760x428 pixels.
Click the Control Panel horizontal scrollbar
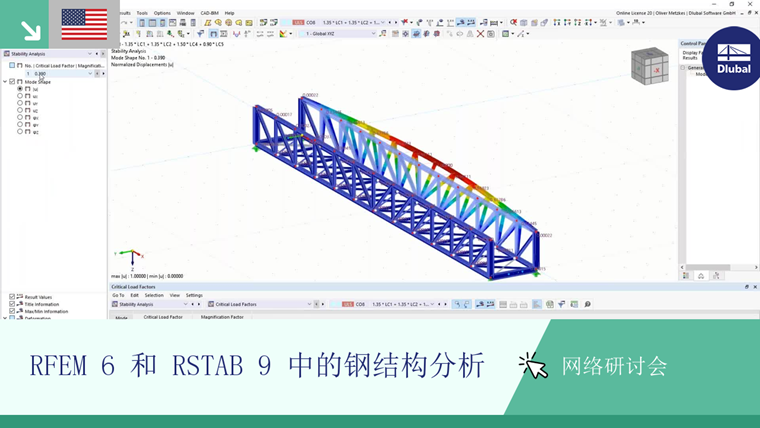708,267
